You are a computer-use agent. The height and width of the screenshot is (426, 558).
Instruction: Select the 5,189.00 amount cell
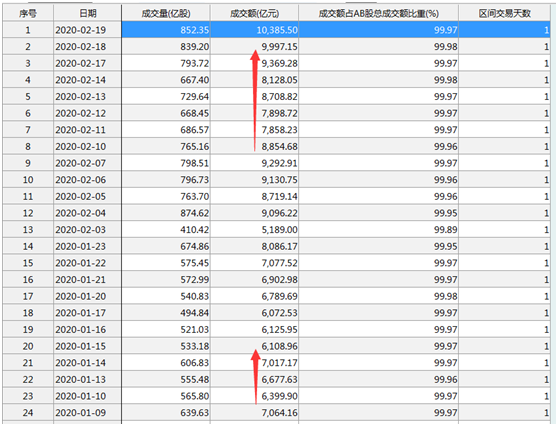(x=254, y=230)
